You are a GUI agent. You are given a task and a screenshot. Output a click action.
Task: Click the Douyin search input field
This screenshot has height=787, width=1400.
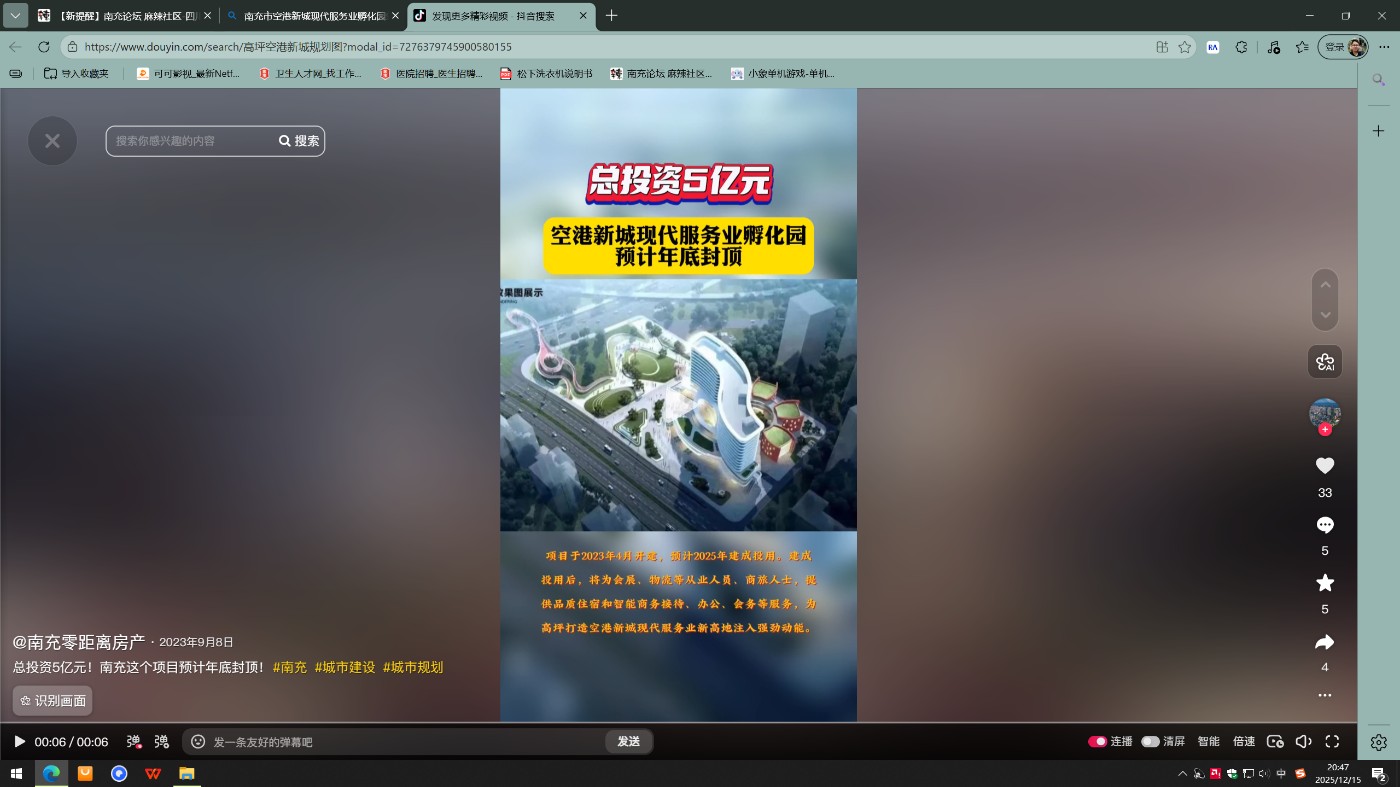point(190,141)
